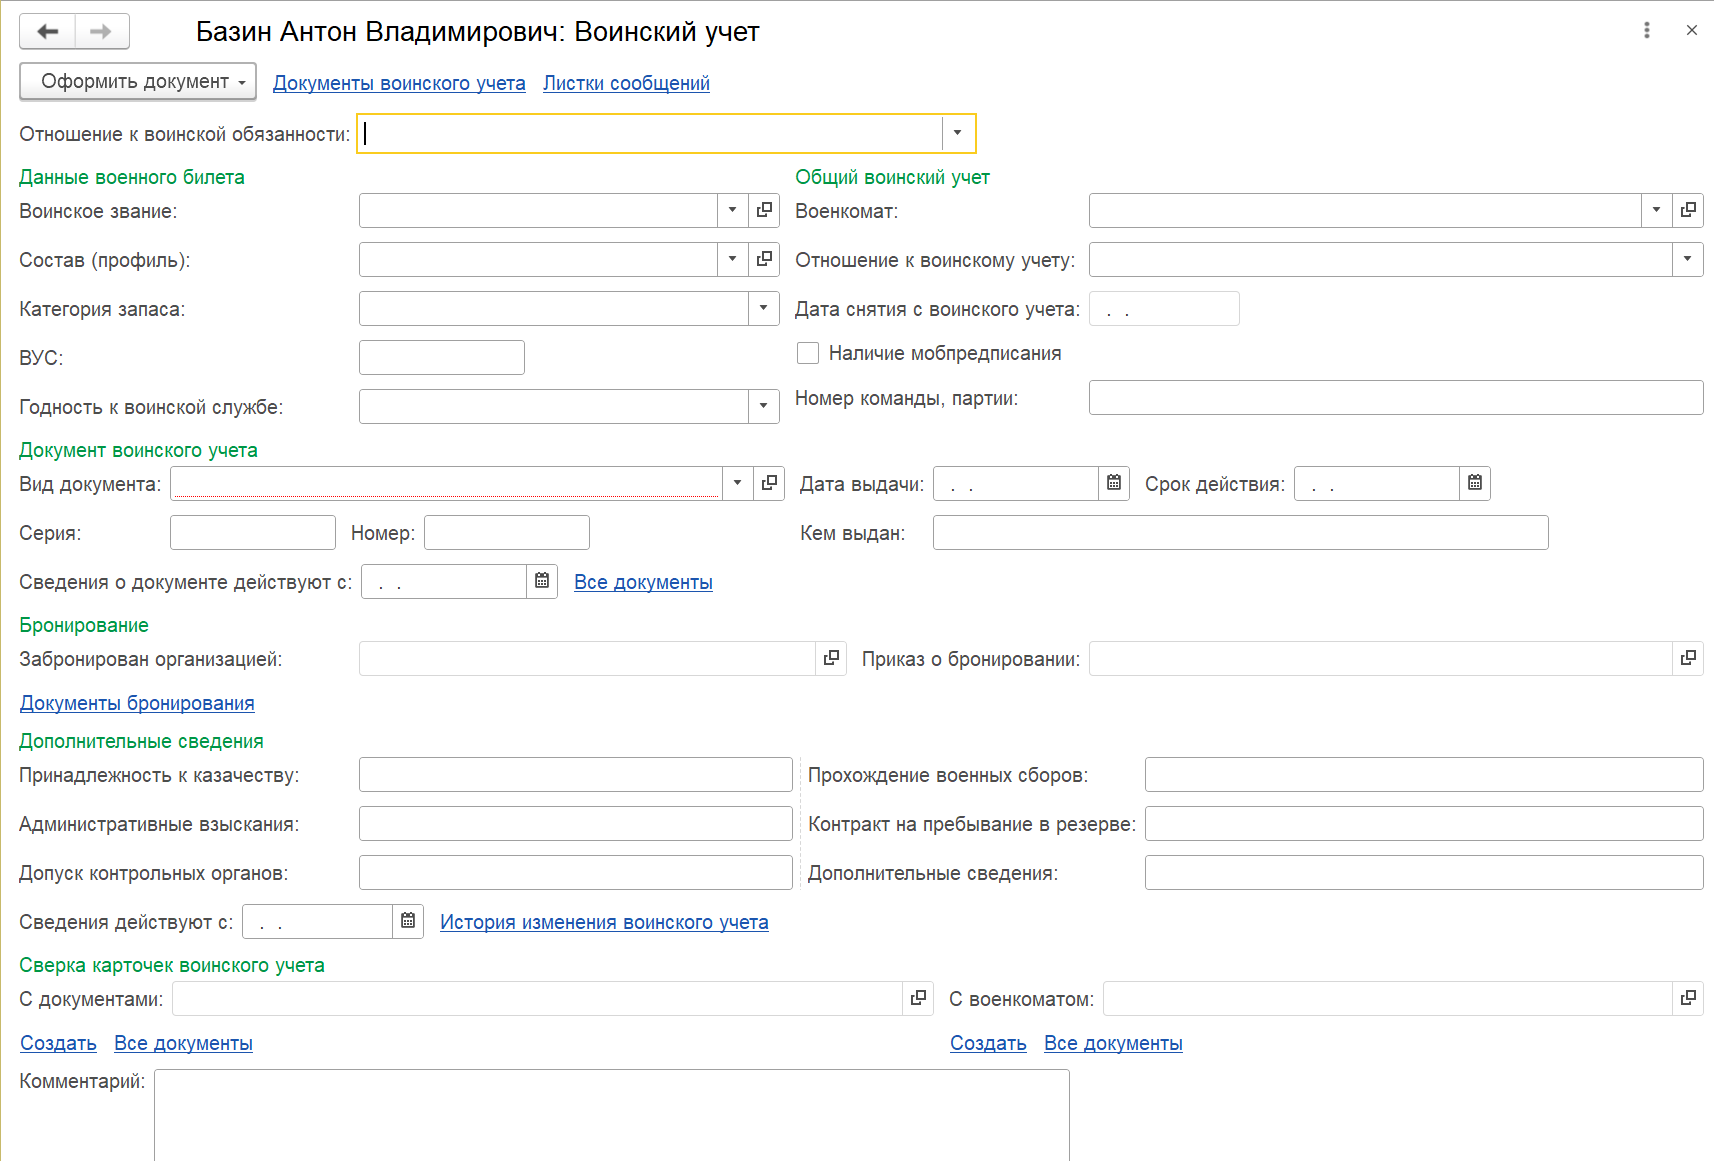Open История изменения воинского учета link
The width and height of the screenshot is (1714, 1161).
(604, 923)
